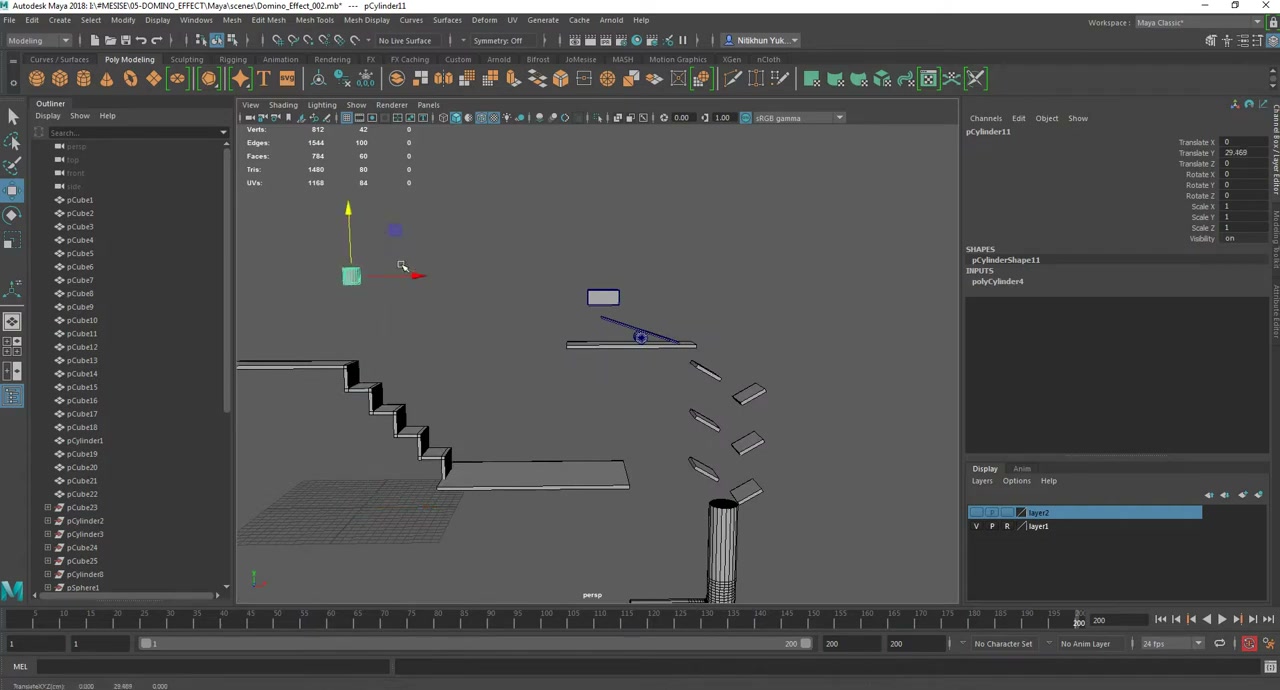Click the Symmetry: Off button
Viewport: 1280px width, 690px height.
(497, 40)
